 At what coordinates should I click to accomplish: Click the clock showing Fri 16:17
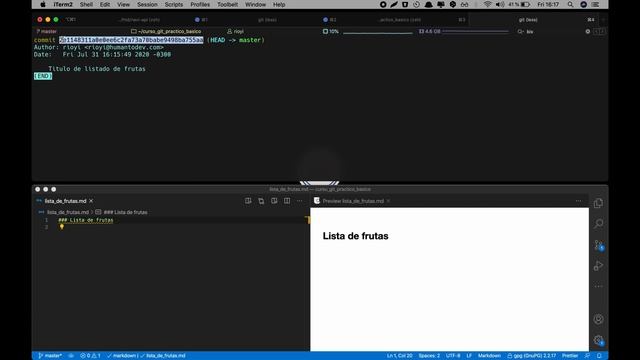point(548,4)
